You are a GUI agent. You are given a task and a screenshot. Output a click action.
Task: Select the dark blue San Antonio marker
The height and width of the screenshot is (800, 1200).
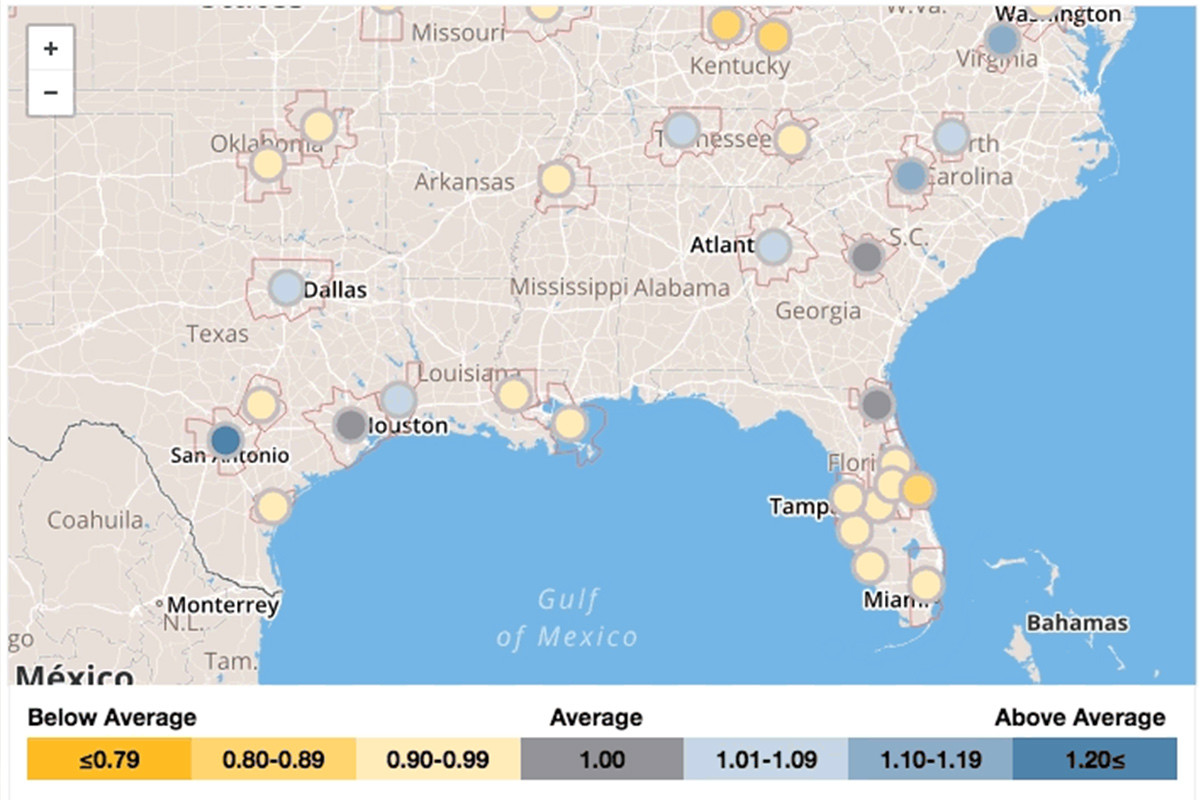point(226,439)
